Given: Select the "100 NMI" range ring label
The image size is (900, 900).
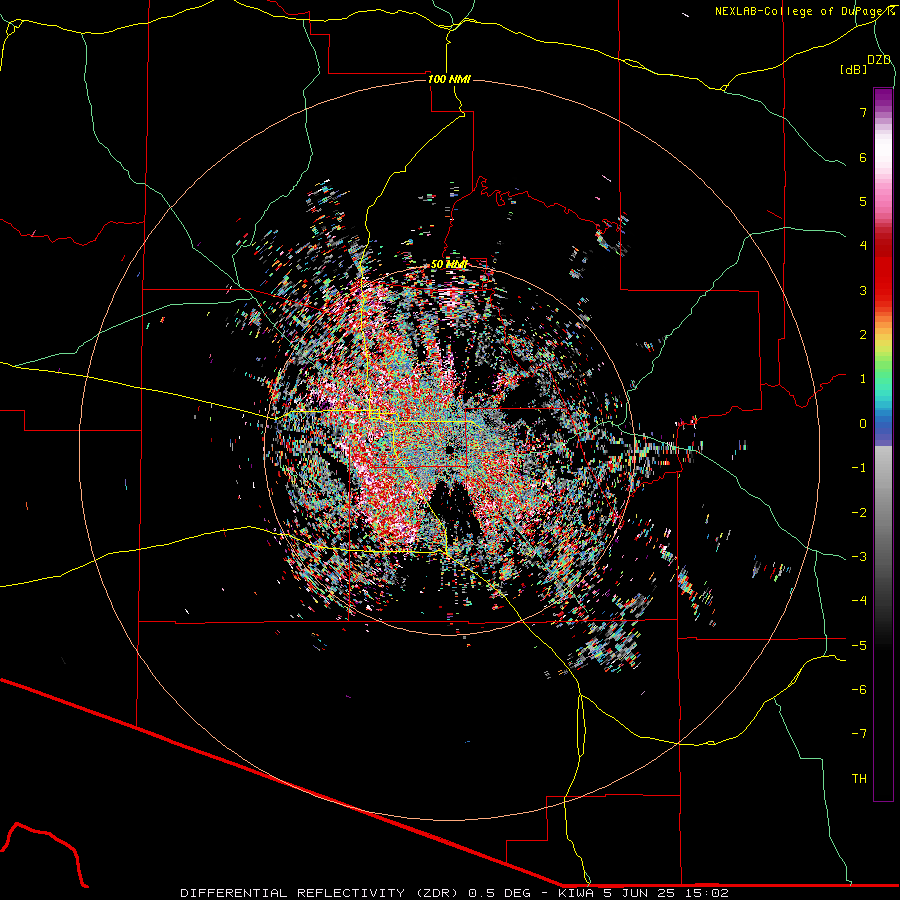Looking at the screenshot, I should click(449, 79).
